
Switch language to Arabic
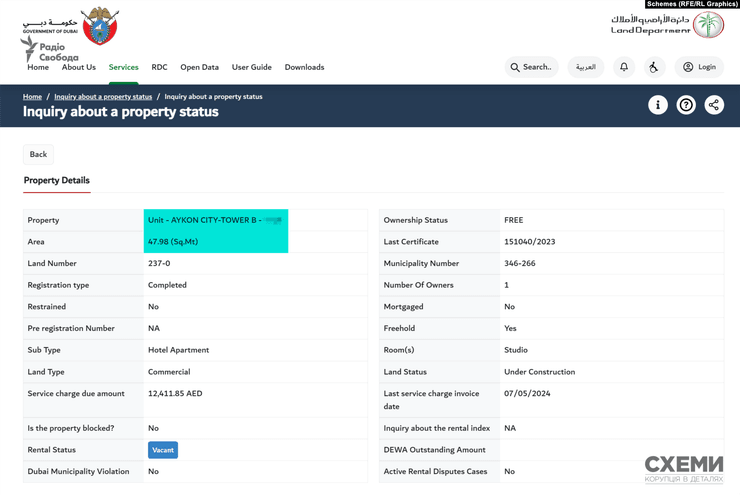[x=586, y=67]
